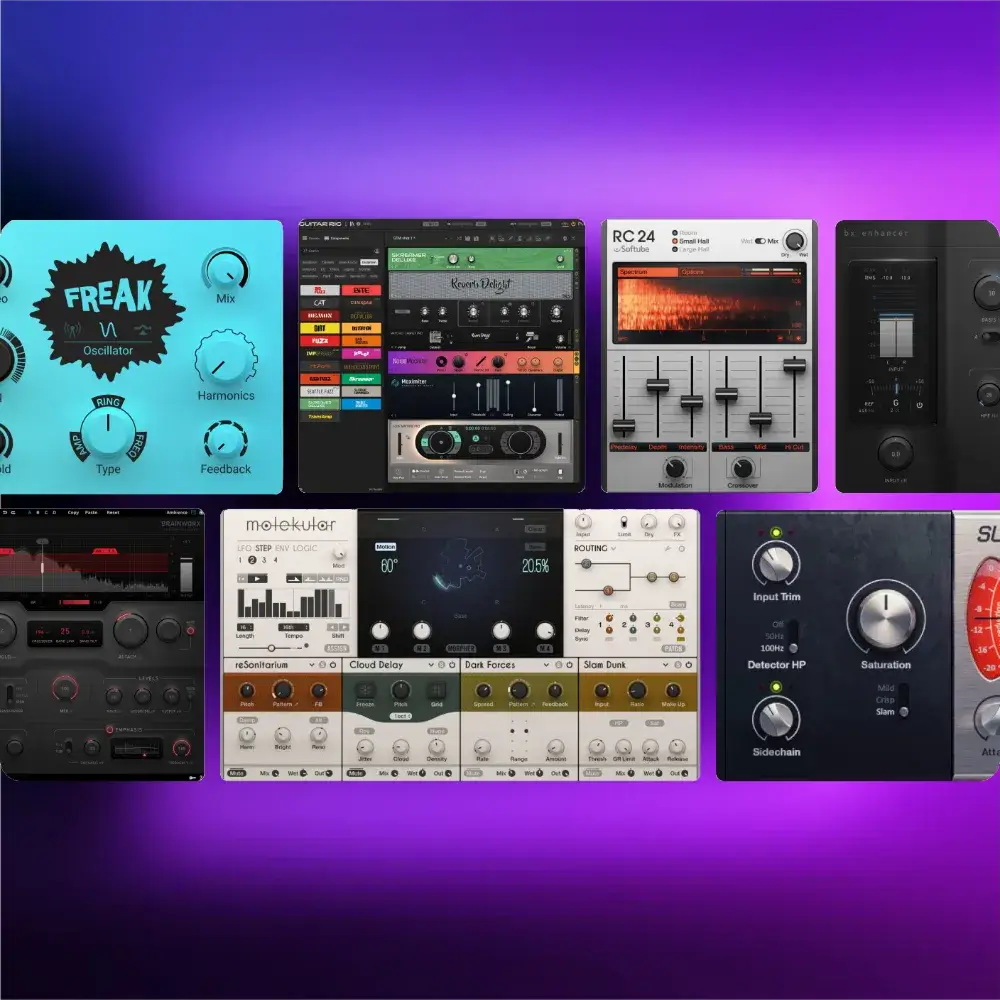Select the LFO modulator tab in Molekular
1000x1000 pixels.
[x=244, y=548]
